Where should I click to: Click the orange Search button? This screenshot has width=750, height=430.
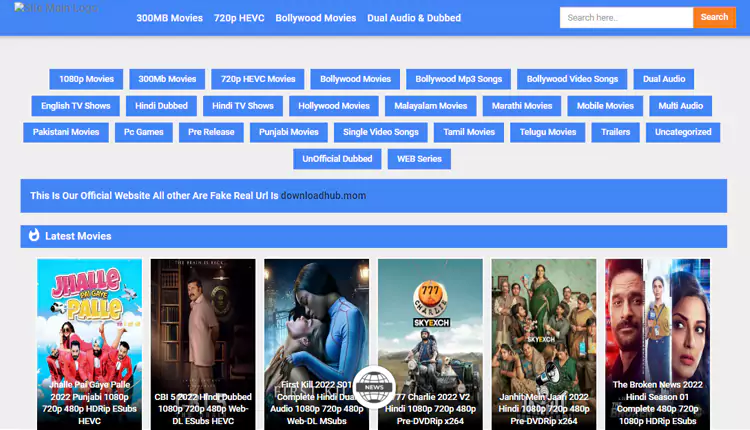(714, 17)
